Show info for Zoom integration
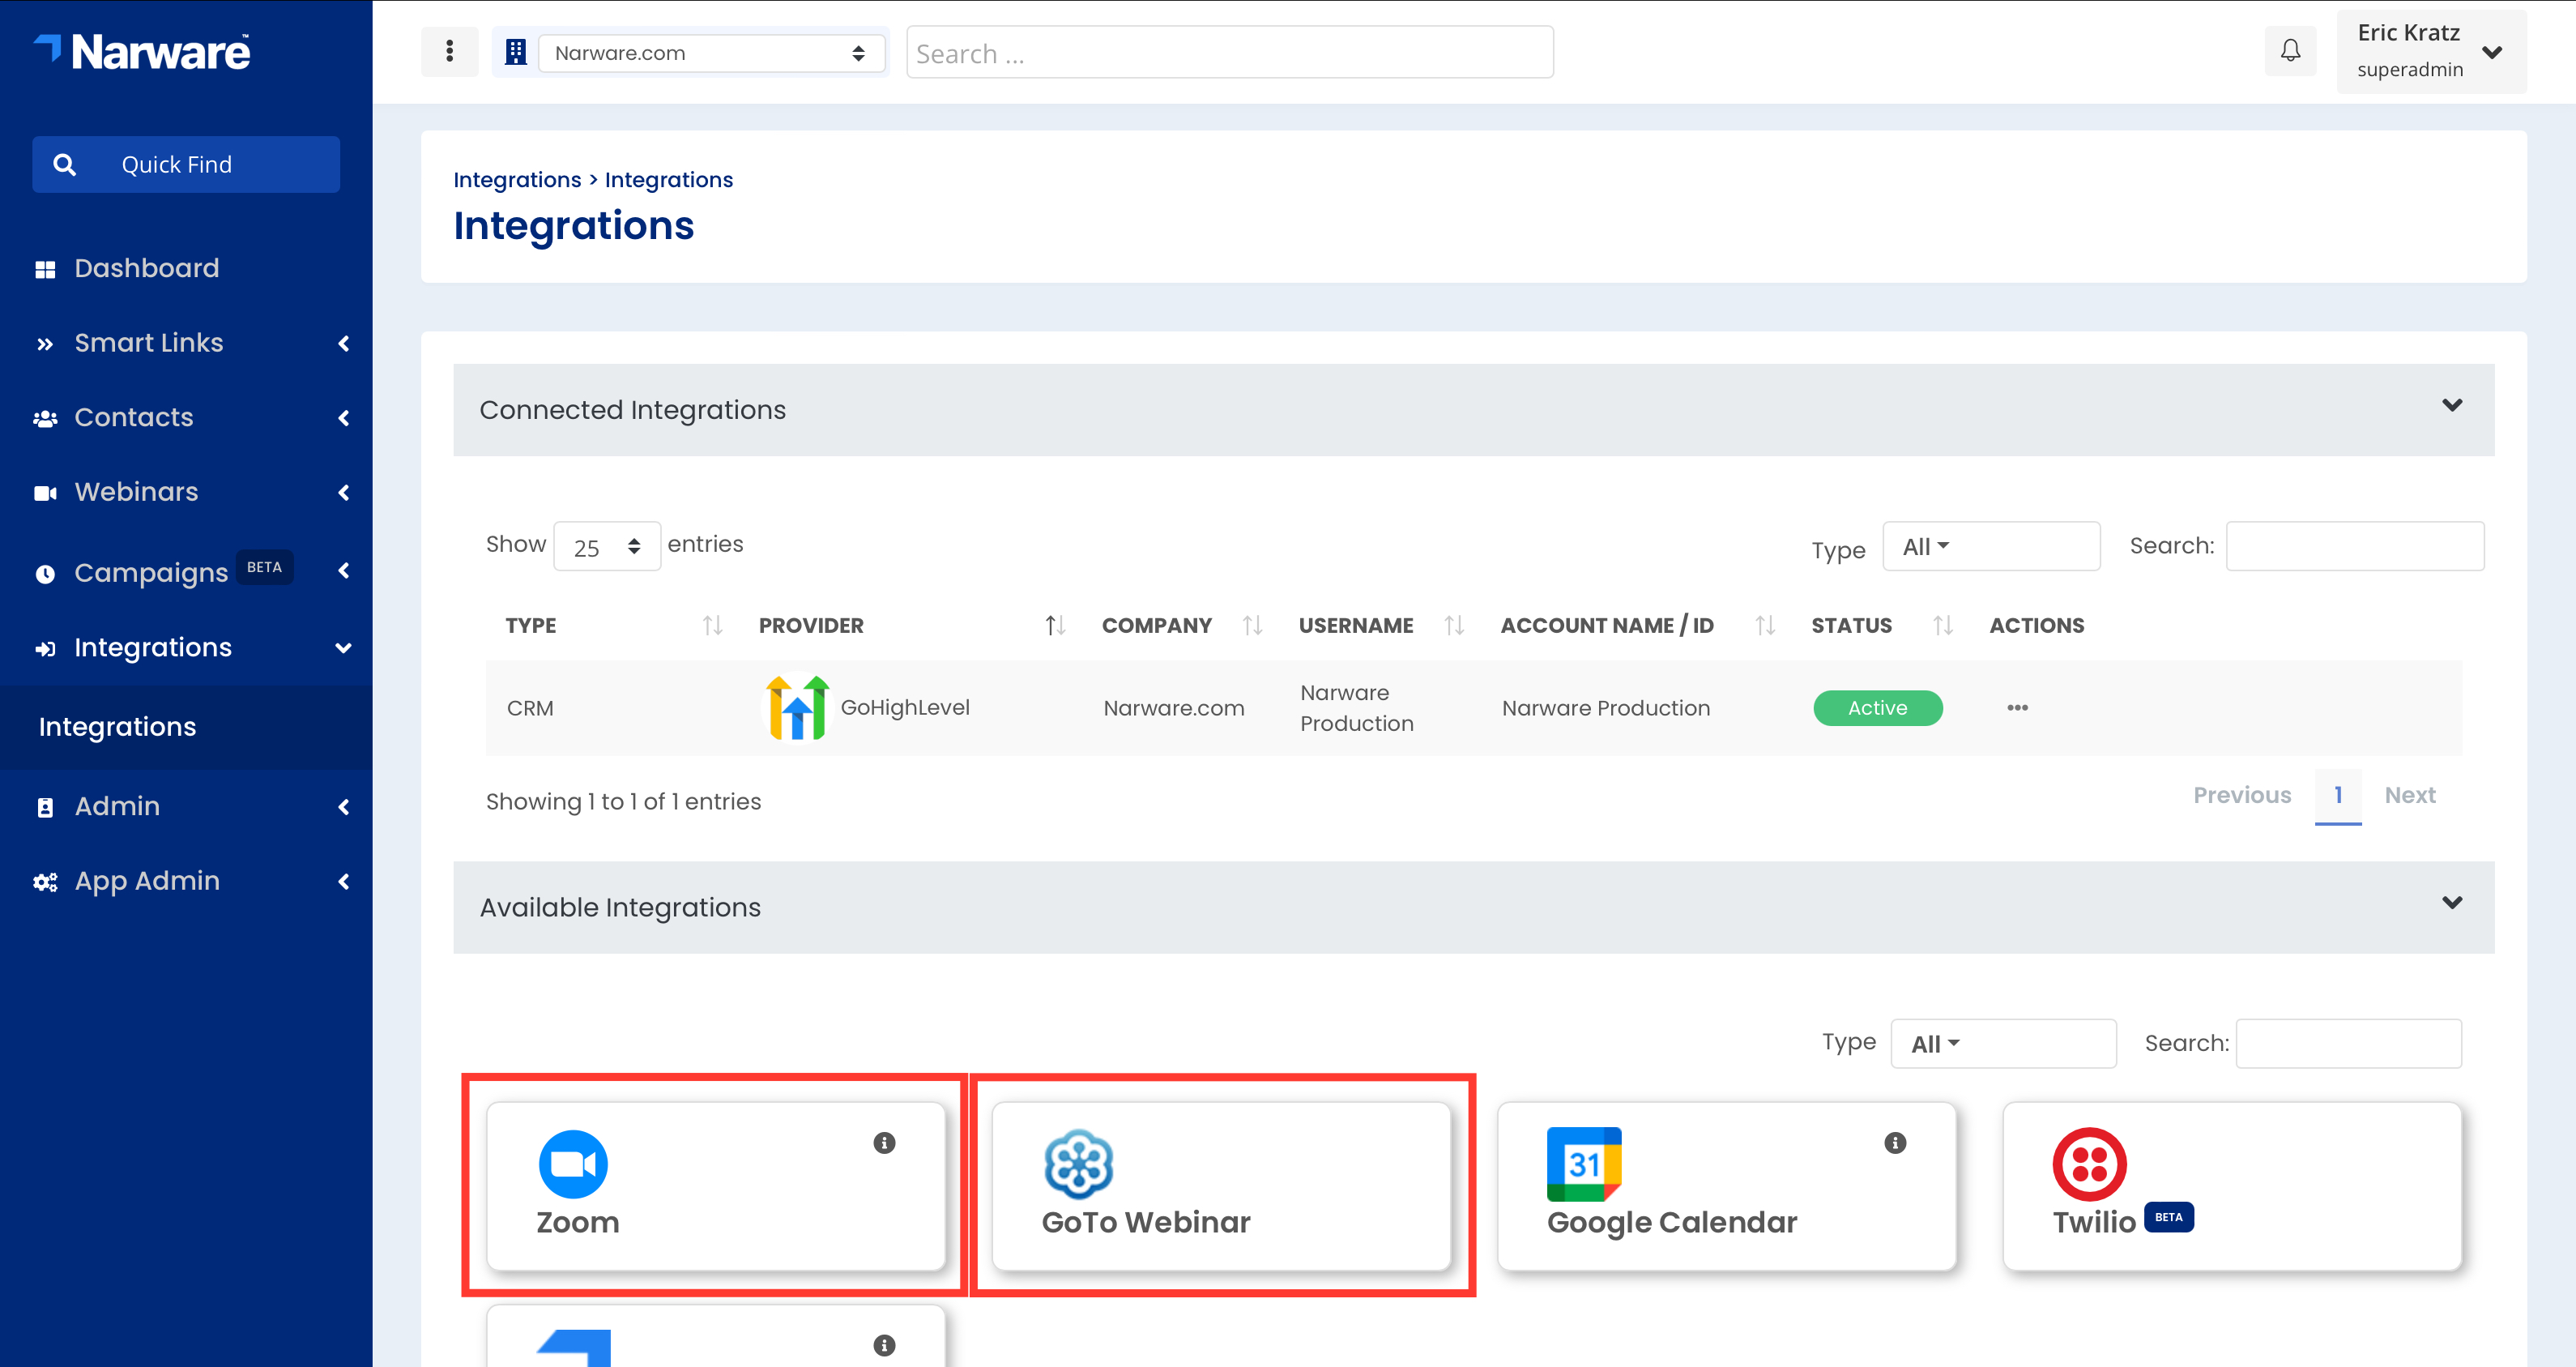Screen dimensions: 2576x1367 [884, 1142]
